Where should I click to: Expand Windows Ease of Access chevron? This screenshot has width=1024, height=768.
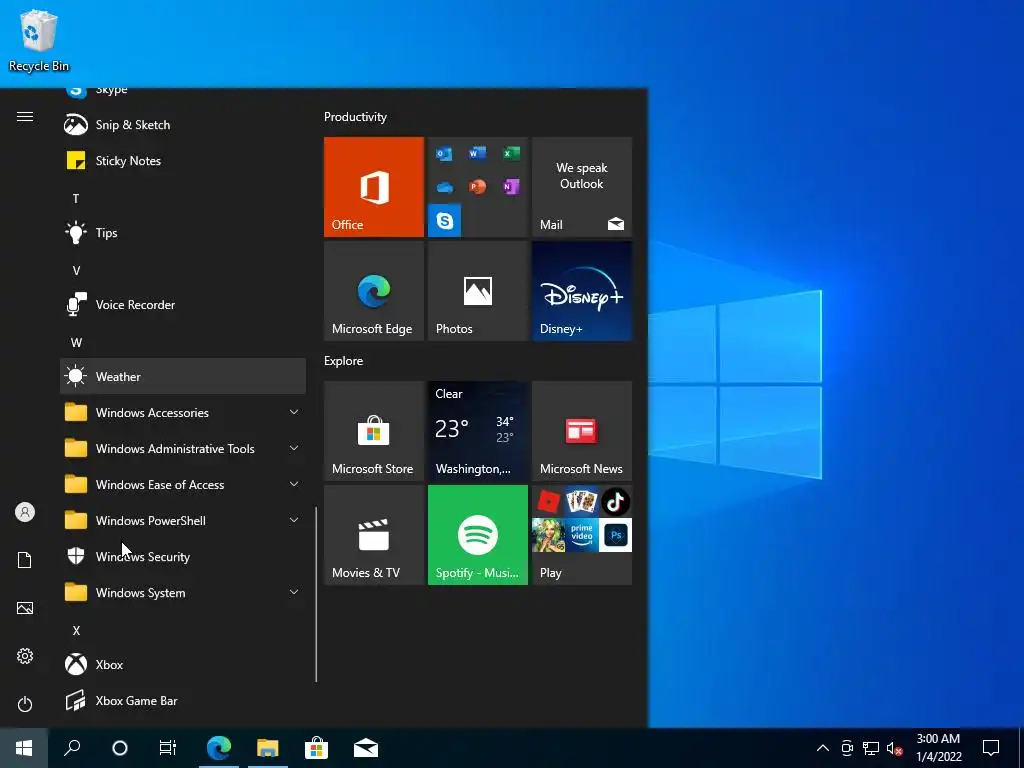click(294, 484)
